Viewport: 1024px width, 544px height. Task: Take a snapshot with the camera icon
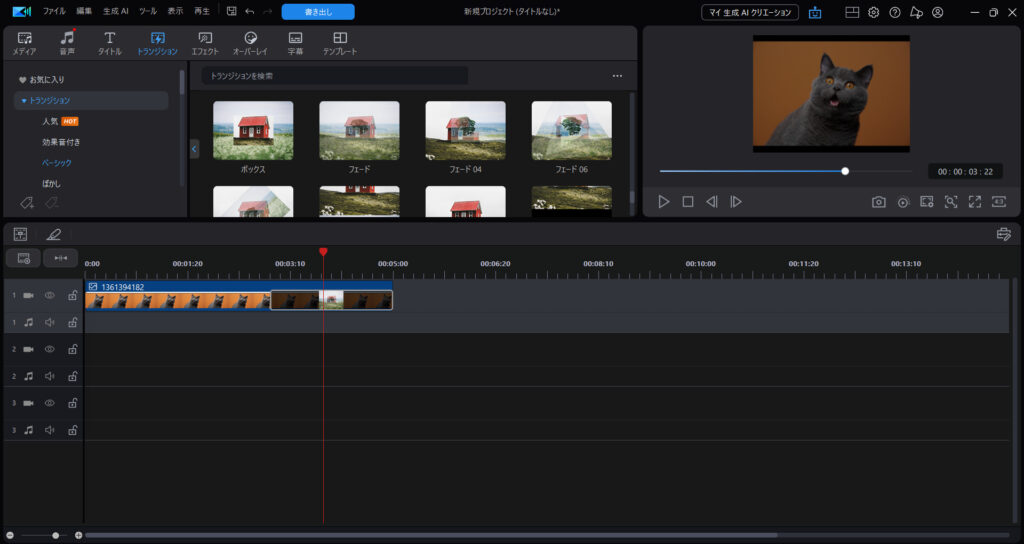878,201
